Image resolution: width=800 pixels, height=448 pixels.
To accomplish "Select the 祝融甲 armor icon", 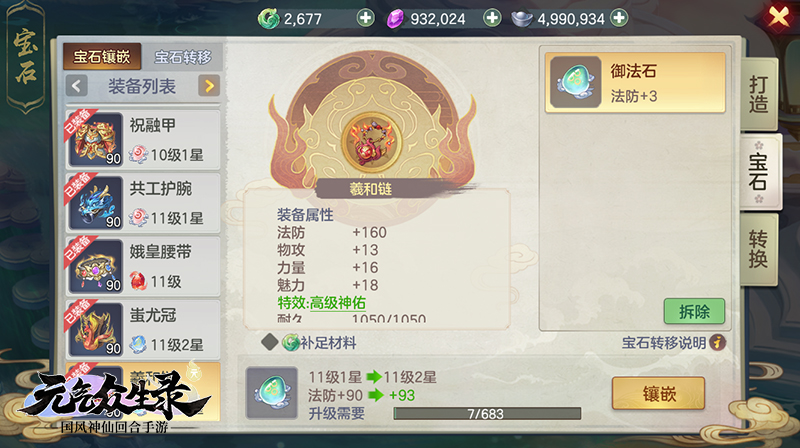I will (x=96, y=139).
